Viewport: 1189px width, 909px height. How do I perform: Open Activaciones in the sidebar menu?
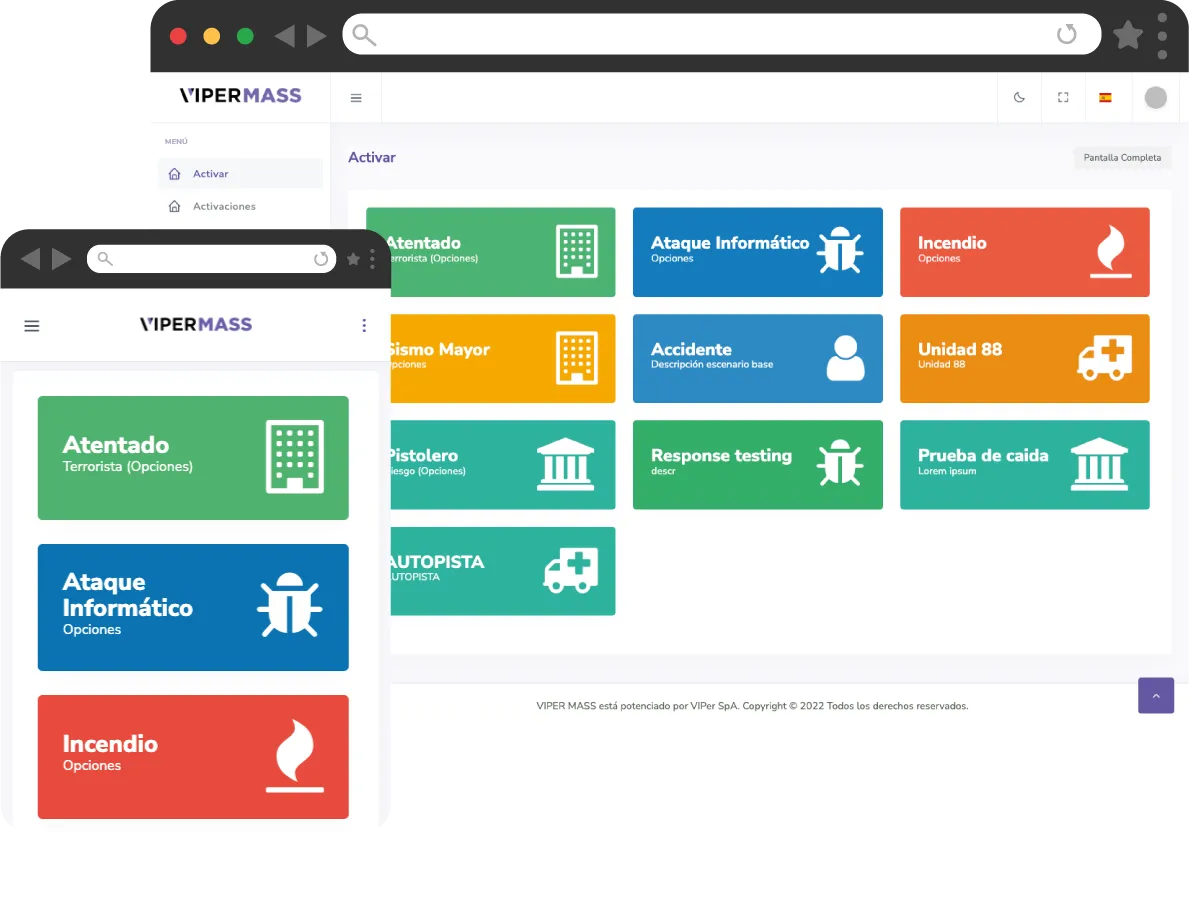pos(224,206)
